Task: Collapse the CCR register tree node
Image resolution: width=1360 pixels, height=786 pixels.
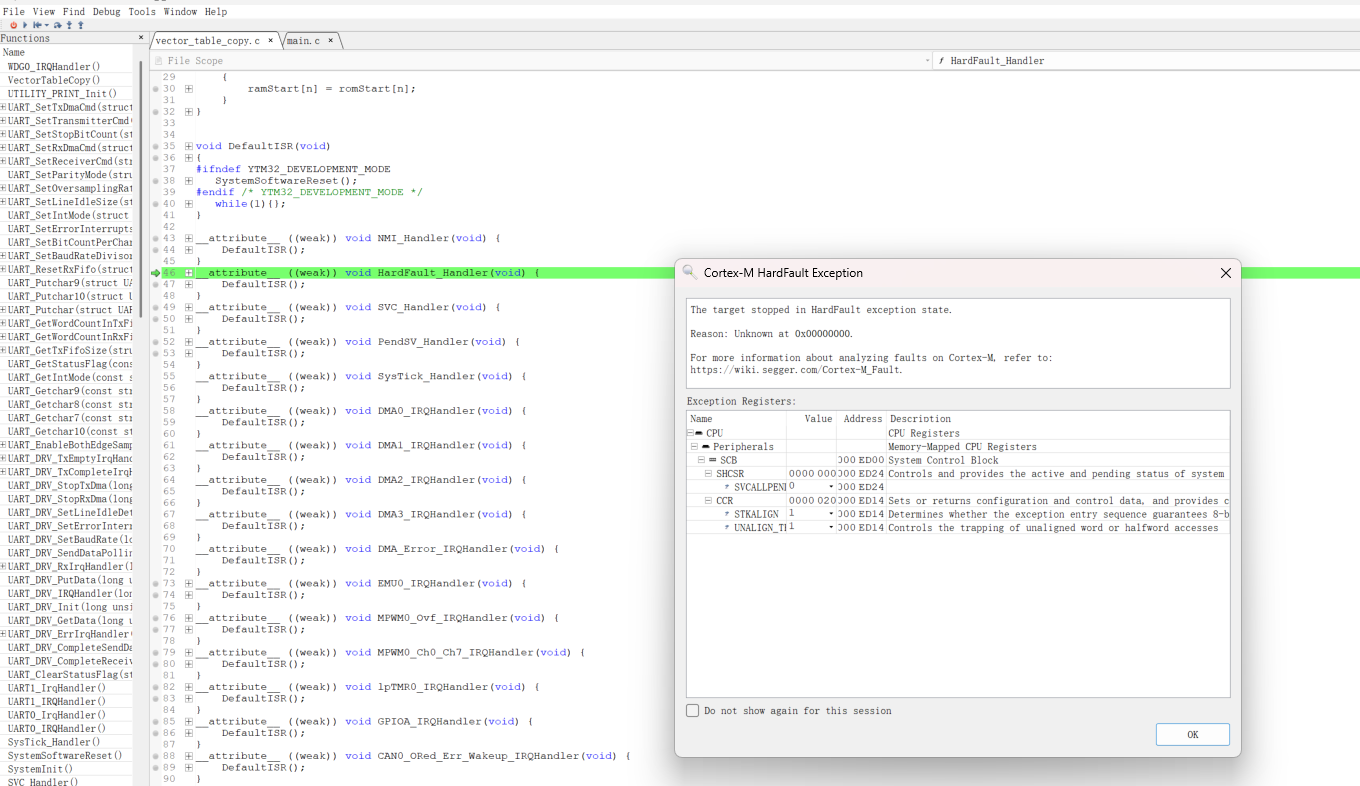Action: point(708,500)
